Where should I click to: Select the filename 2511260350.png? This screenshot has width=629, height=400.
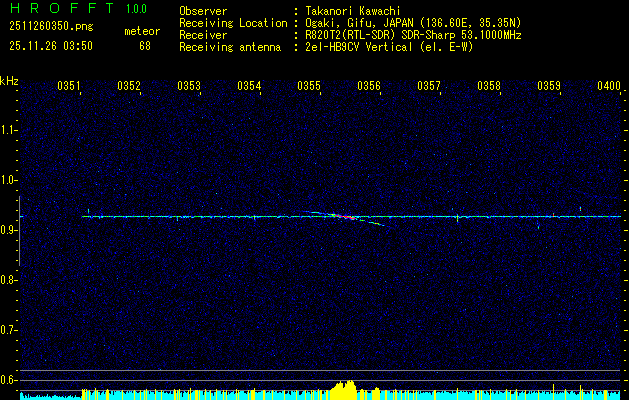(51, 27)
